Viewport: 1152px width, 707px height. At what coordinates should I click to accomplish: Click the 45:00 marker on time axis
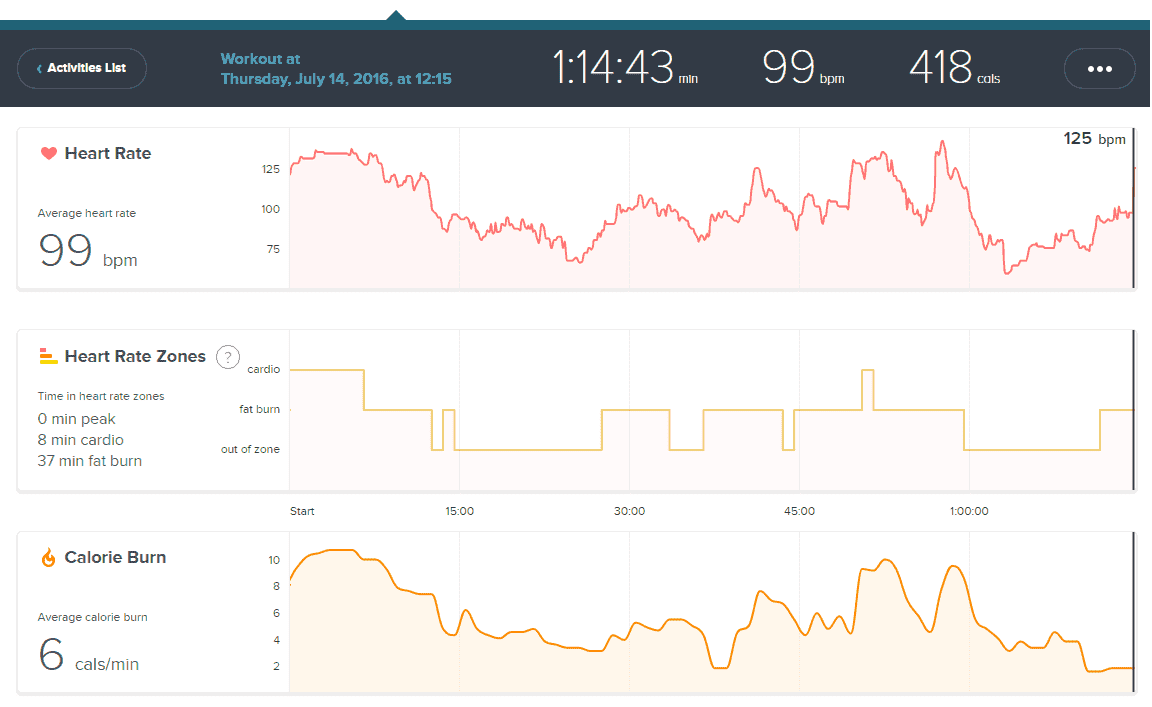pos(799,511)
